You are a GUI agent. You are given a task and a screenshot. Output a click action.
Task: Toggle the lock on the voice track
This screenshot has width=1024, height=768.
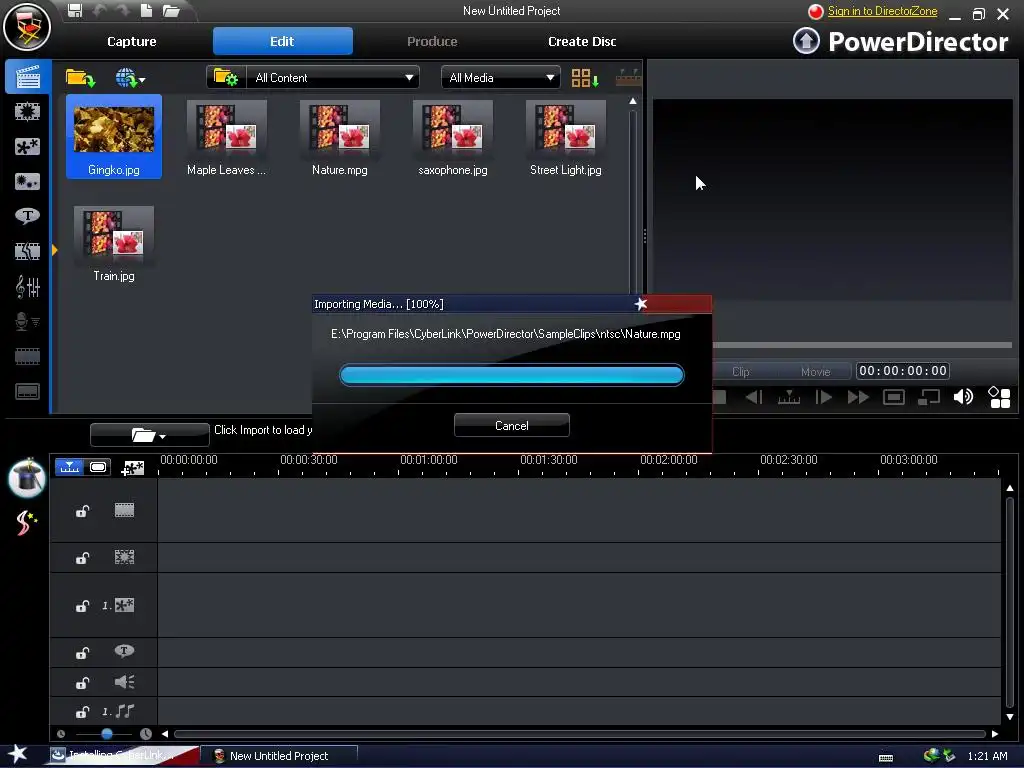pos(82,683)
